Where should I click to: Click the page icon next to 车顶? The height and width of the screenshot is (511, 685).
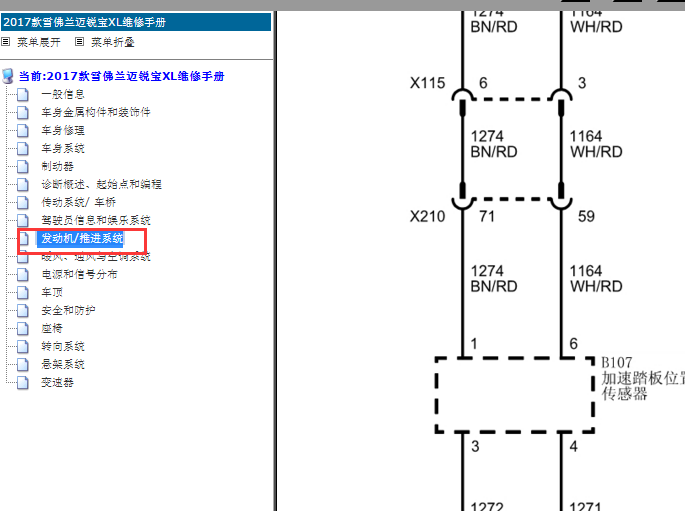tap(23, 292)
